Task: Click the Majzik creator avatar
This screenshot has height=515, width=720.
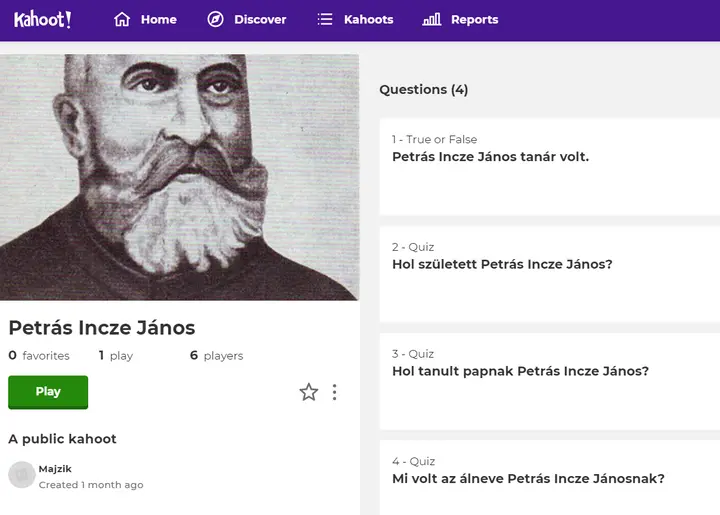Action: coord(21,475)
